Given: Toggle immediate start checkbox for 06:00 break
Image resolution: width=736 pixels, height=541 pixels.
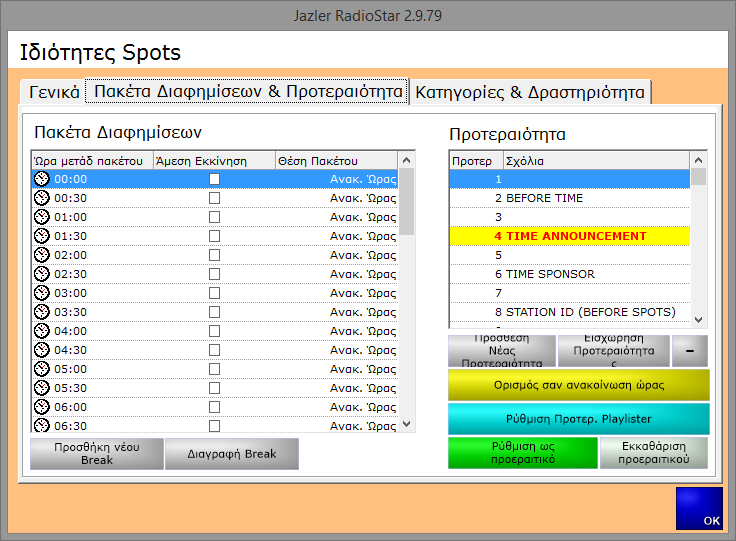Looking at the screenshot, I should tap(215, 407).
